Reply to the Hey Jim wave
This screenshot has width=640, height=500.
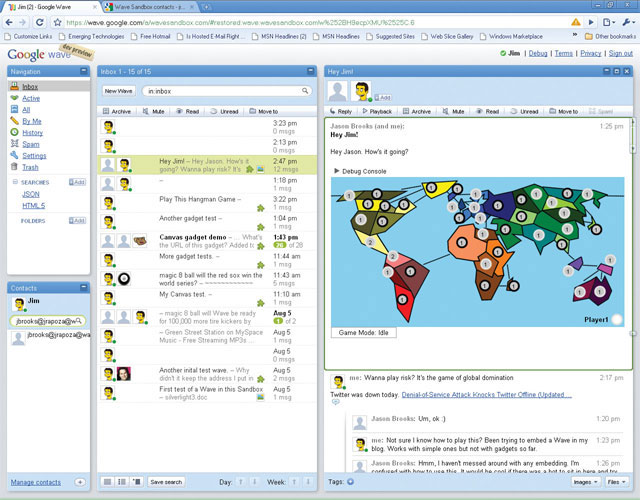pyautogui.click(x=340, y=111)
